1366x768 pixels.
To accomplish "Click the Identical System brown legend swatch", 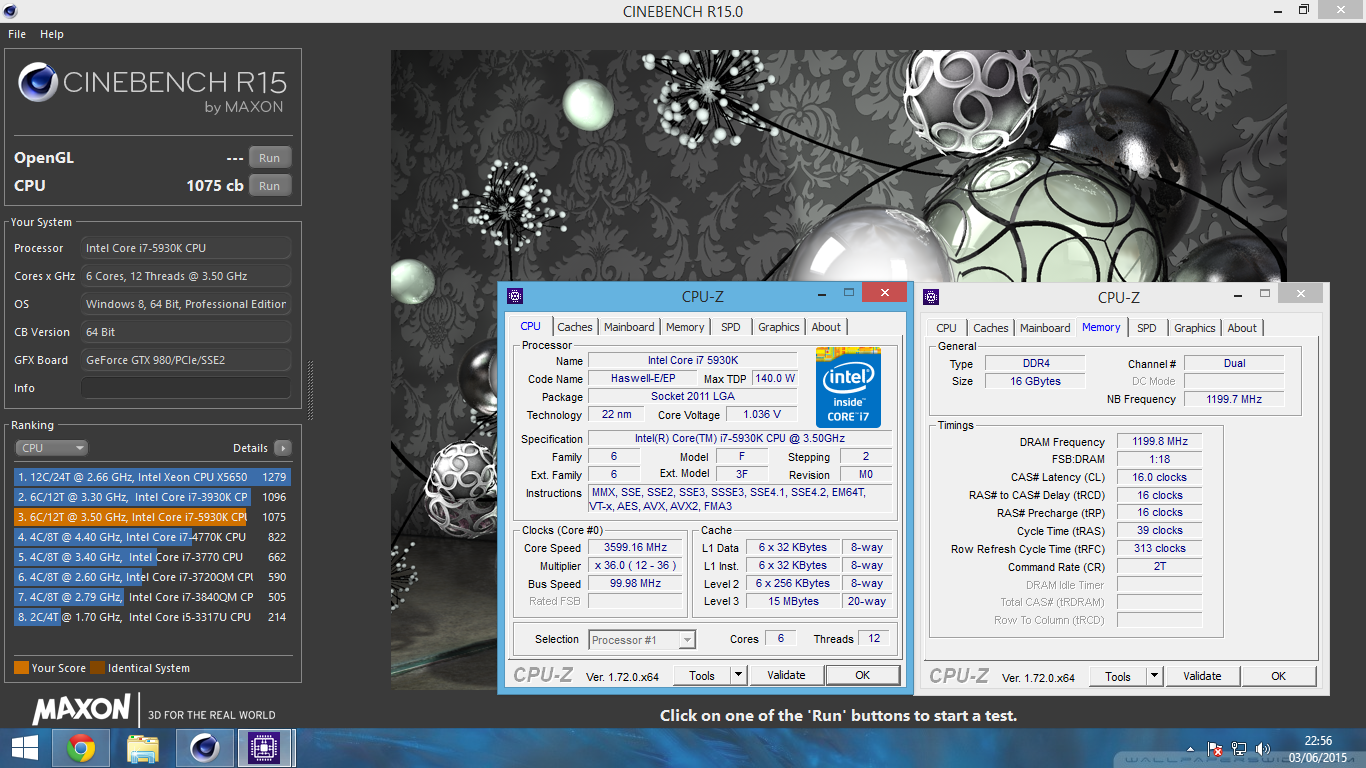I will pos(97,668).
